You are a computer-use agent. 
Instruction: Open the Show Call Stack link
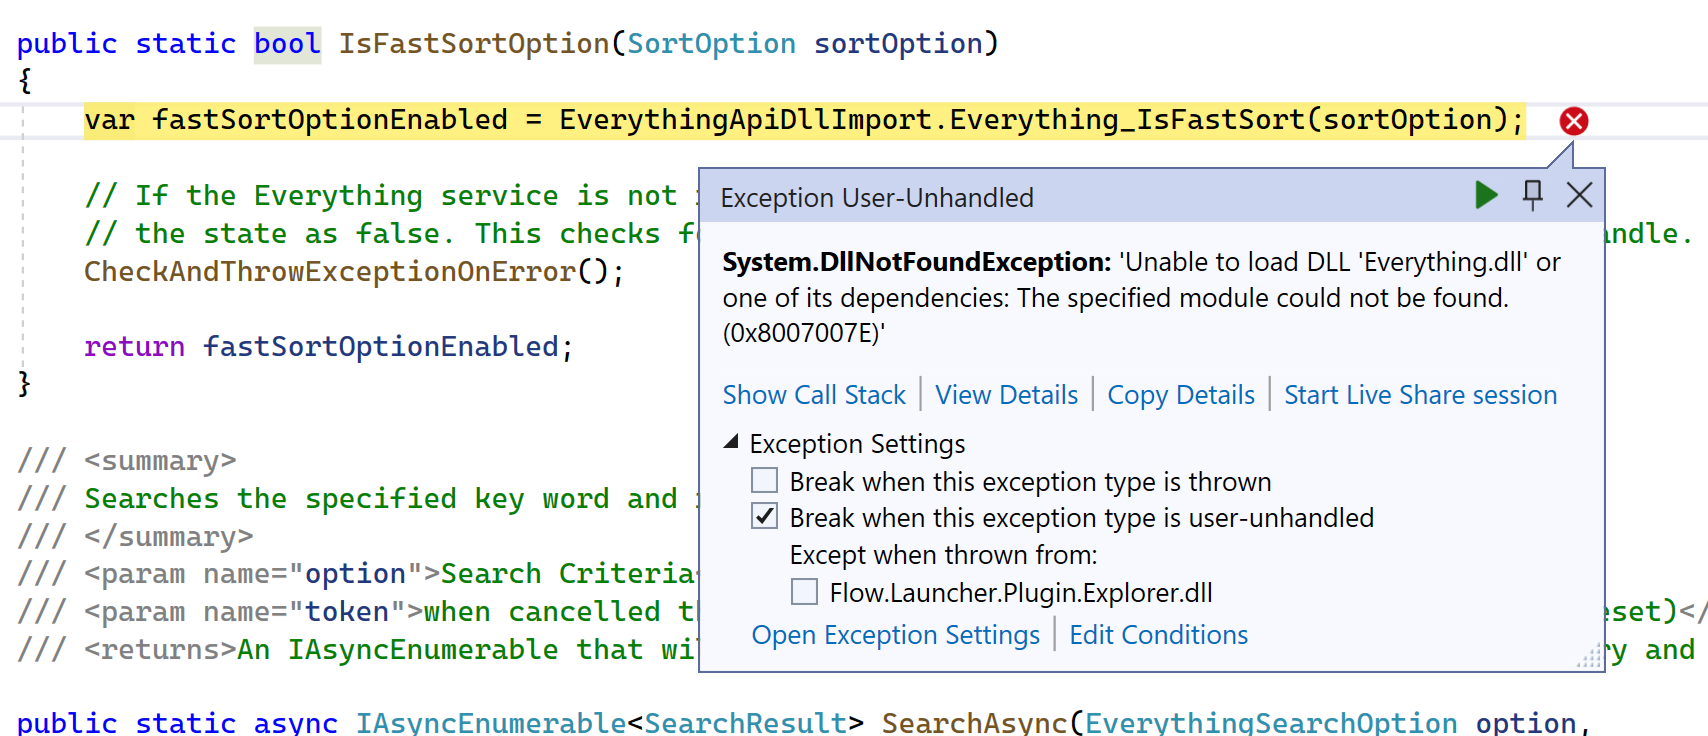click(x=814, y=395)
